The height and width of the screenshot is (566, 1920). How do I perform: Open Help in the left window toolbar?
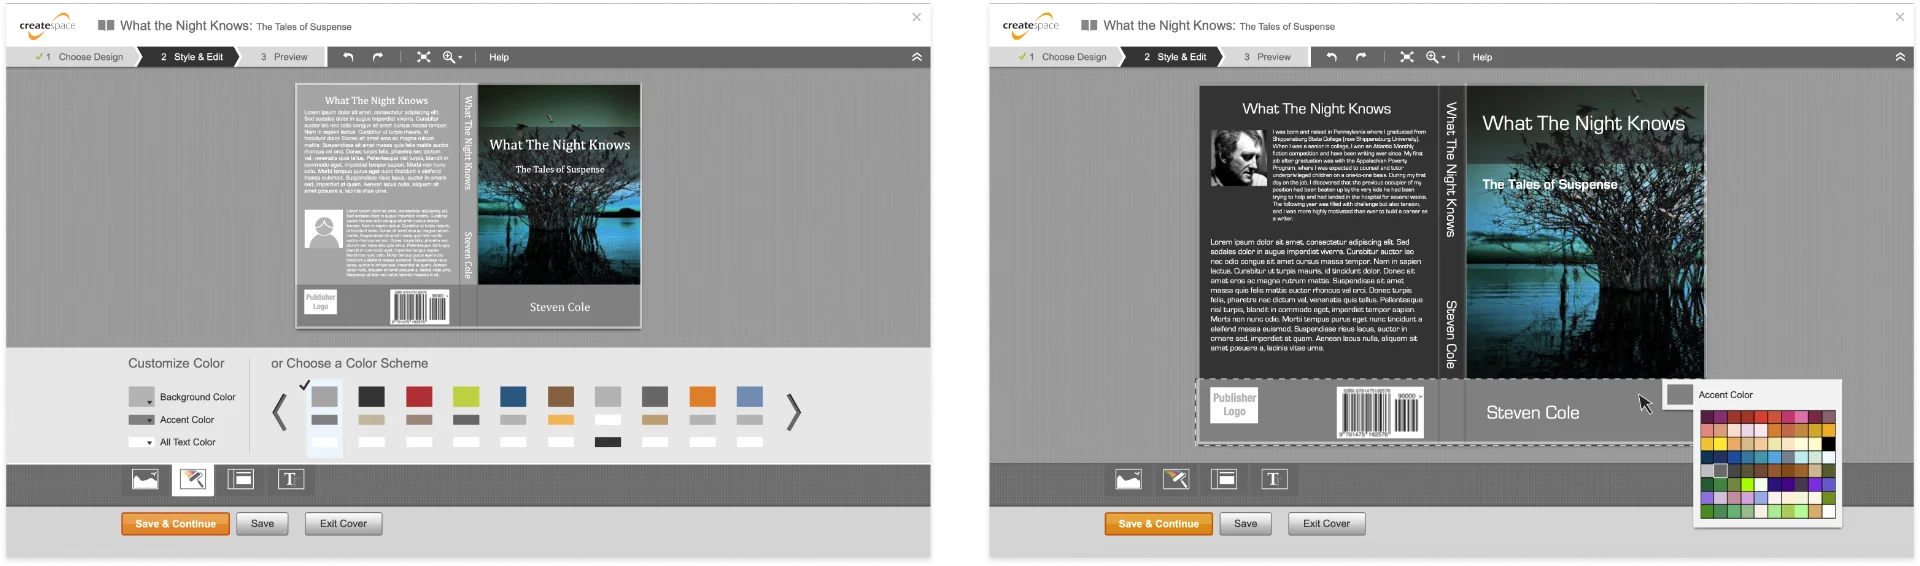(499, 57)
